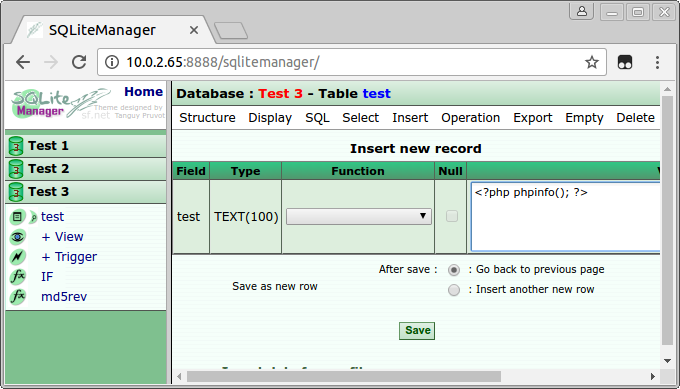680x389 pixels.
Task: Click the browser address bar URL
Action: point(223,62)
